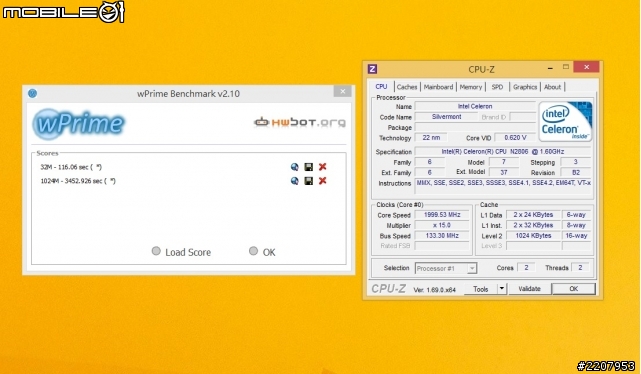Open the About tab in CPU-Z
641x374 pixels.
click(552, 87)
